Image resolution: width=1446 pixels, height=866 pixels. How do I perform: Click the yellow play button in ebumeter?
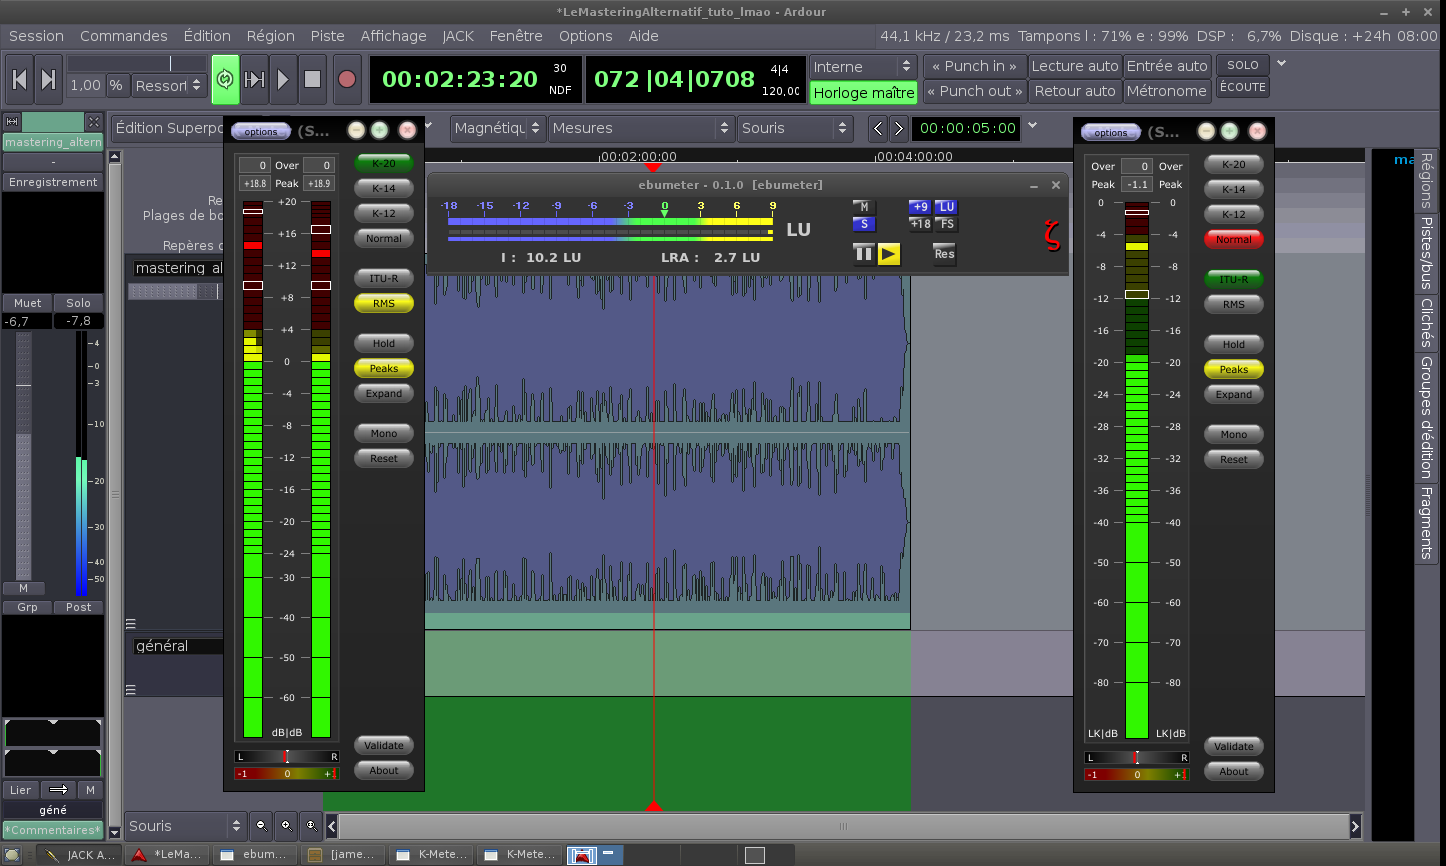889,254
